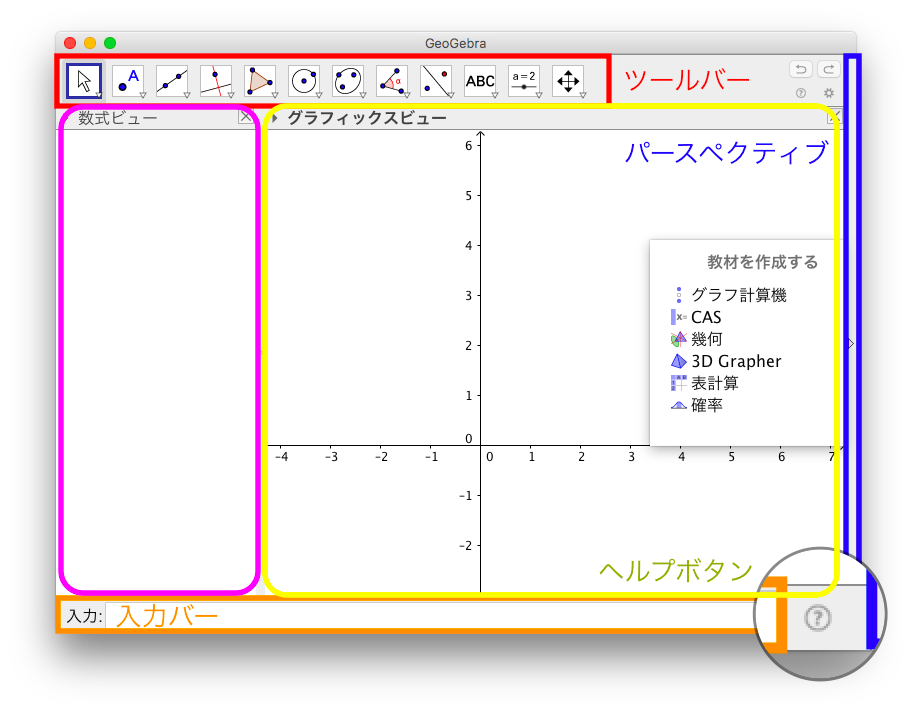Click the Undo arrow button
The height and width of the screenshot is (712, 912).
click(x=801, y=69)
